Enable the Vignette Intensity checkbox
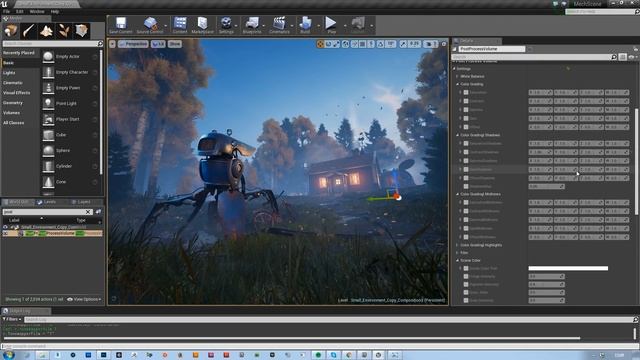The height and width of the screenshot is (360, 640). pos(466,284)
